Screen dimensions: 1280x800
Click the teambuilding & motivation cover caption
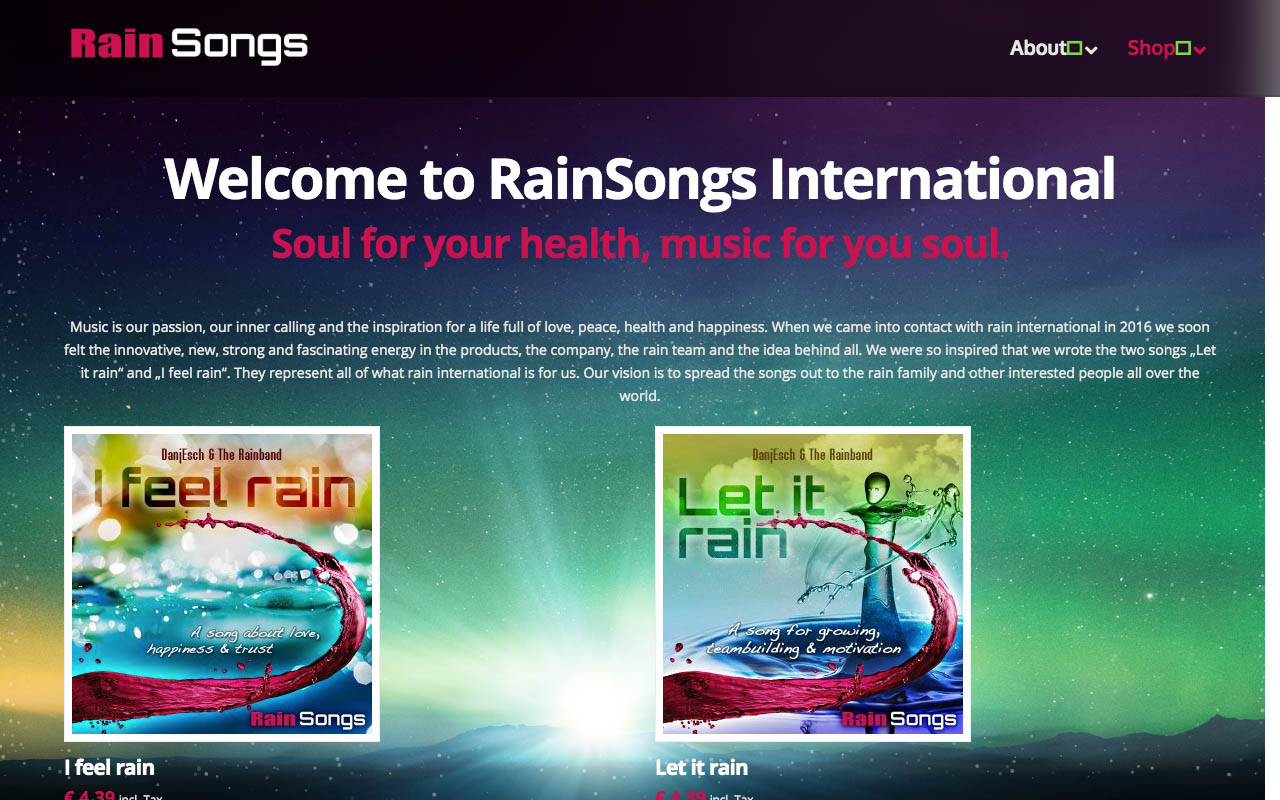803,648
